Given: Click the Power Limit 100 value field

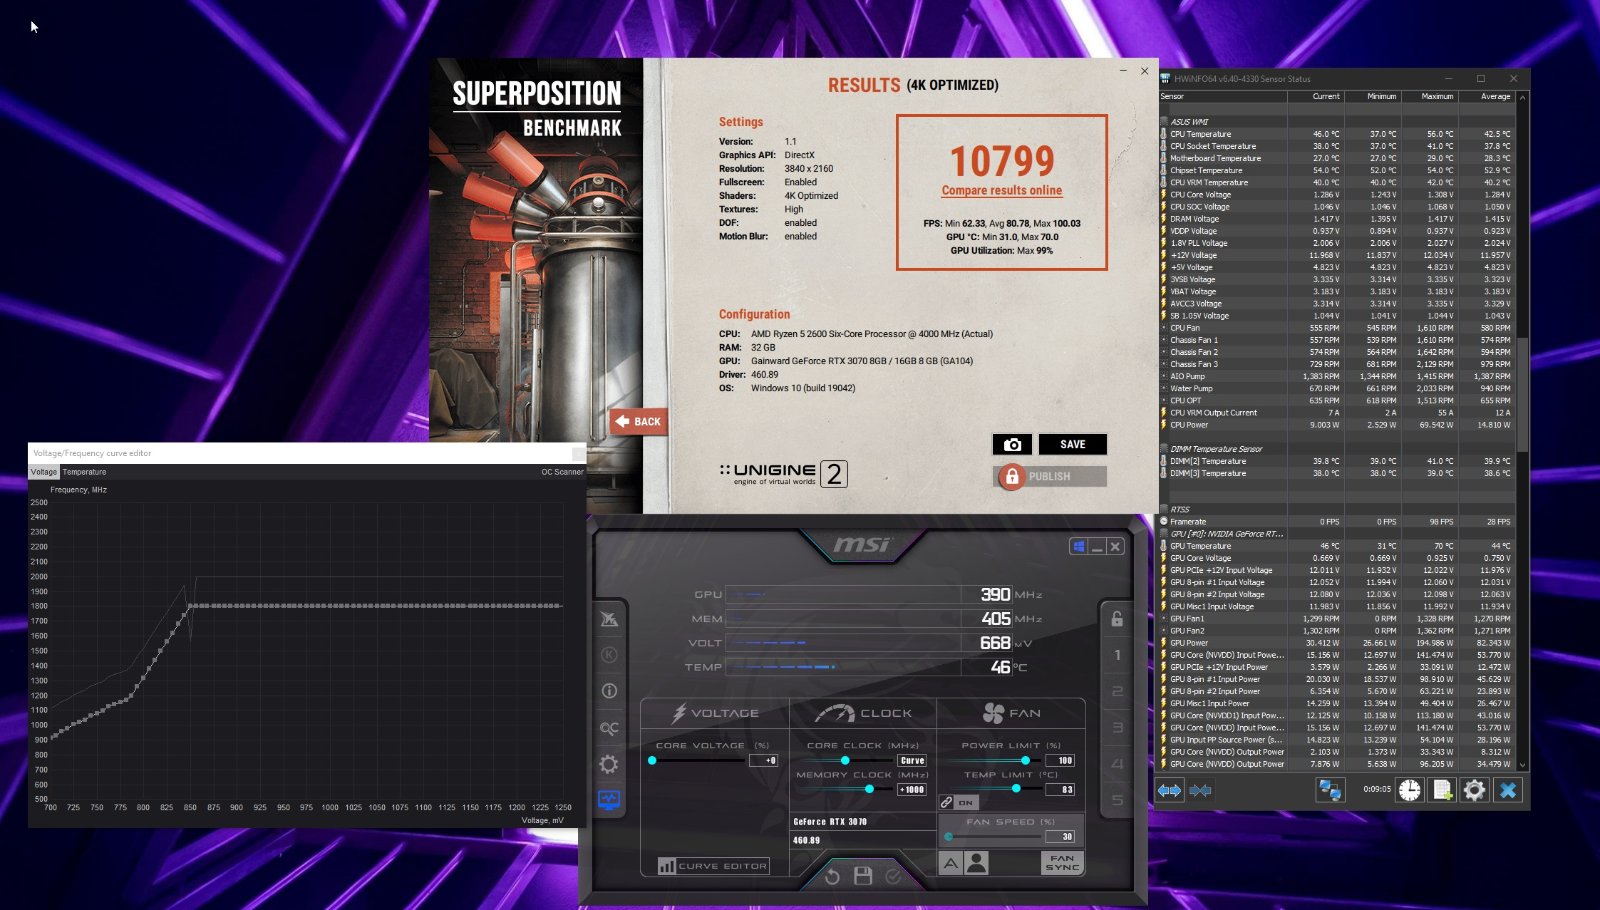Looking at the screenshot, I should (1060, 760).
